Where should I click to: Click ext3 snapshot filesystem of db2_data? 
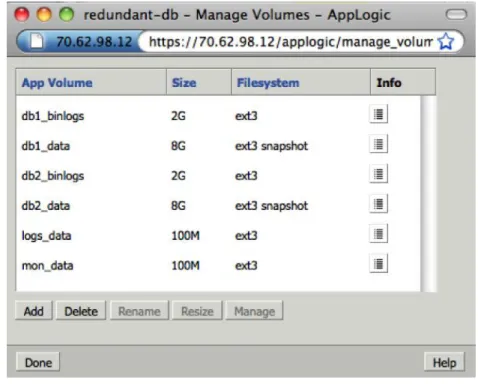pyautogui.click(x=271, y=206)
